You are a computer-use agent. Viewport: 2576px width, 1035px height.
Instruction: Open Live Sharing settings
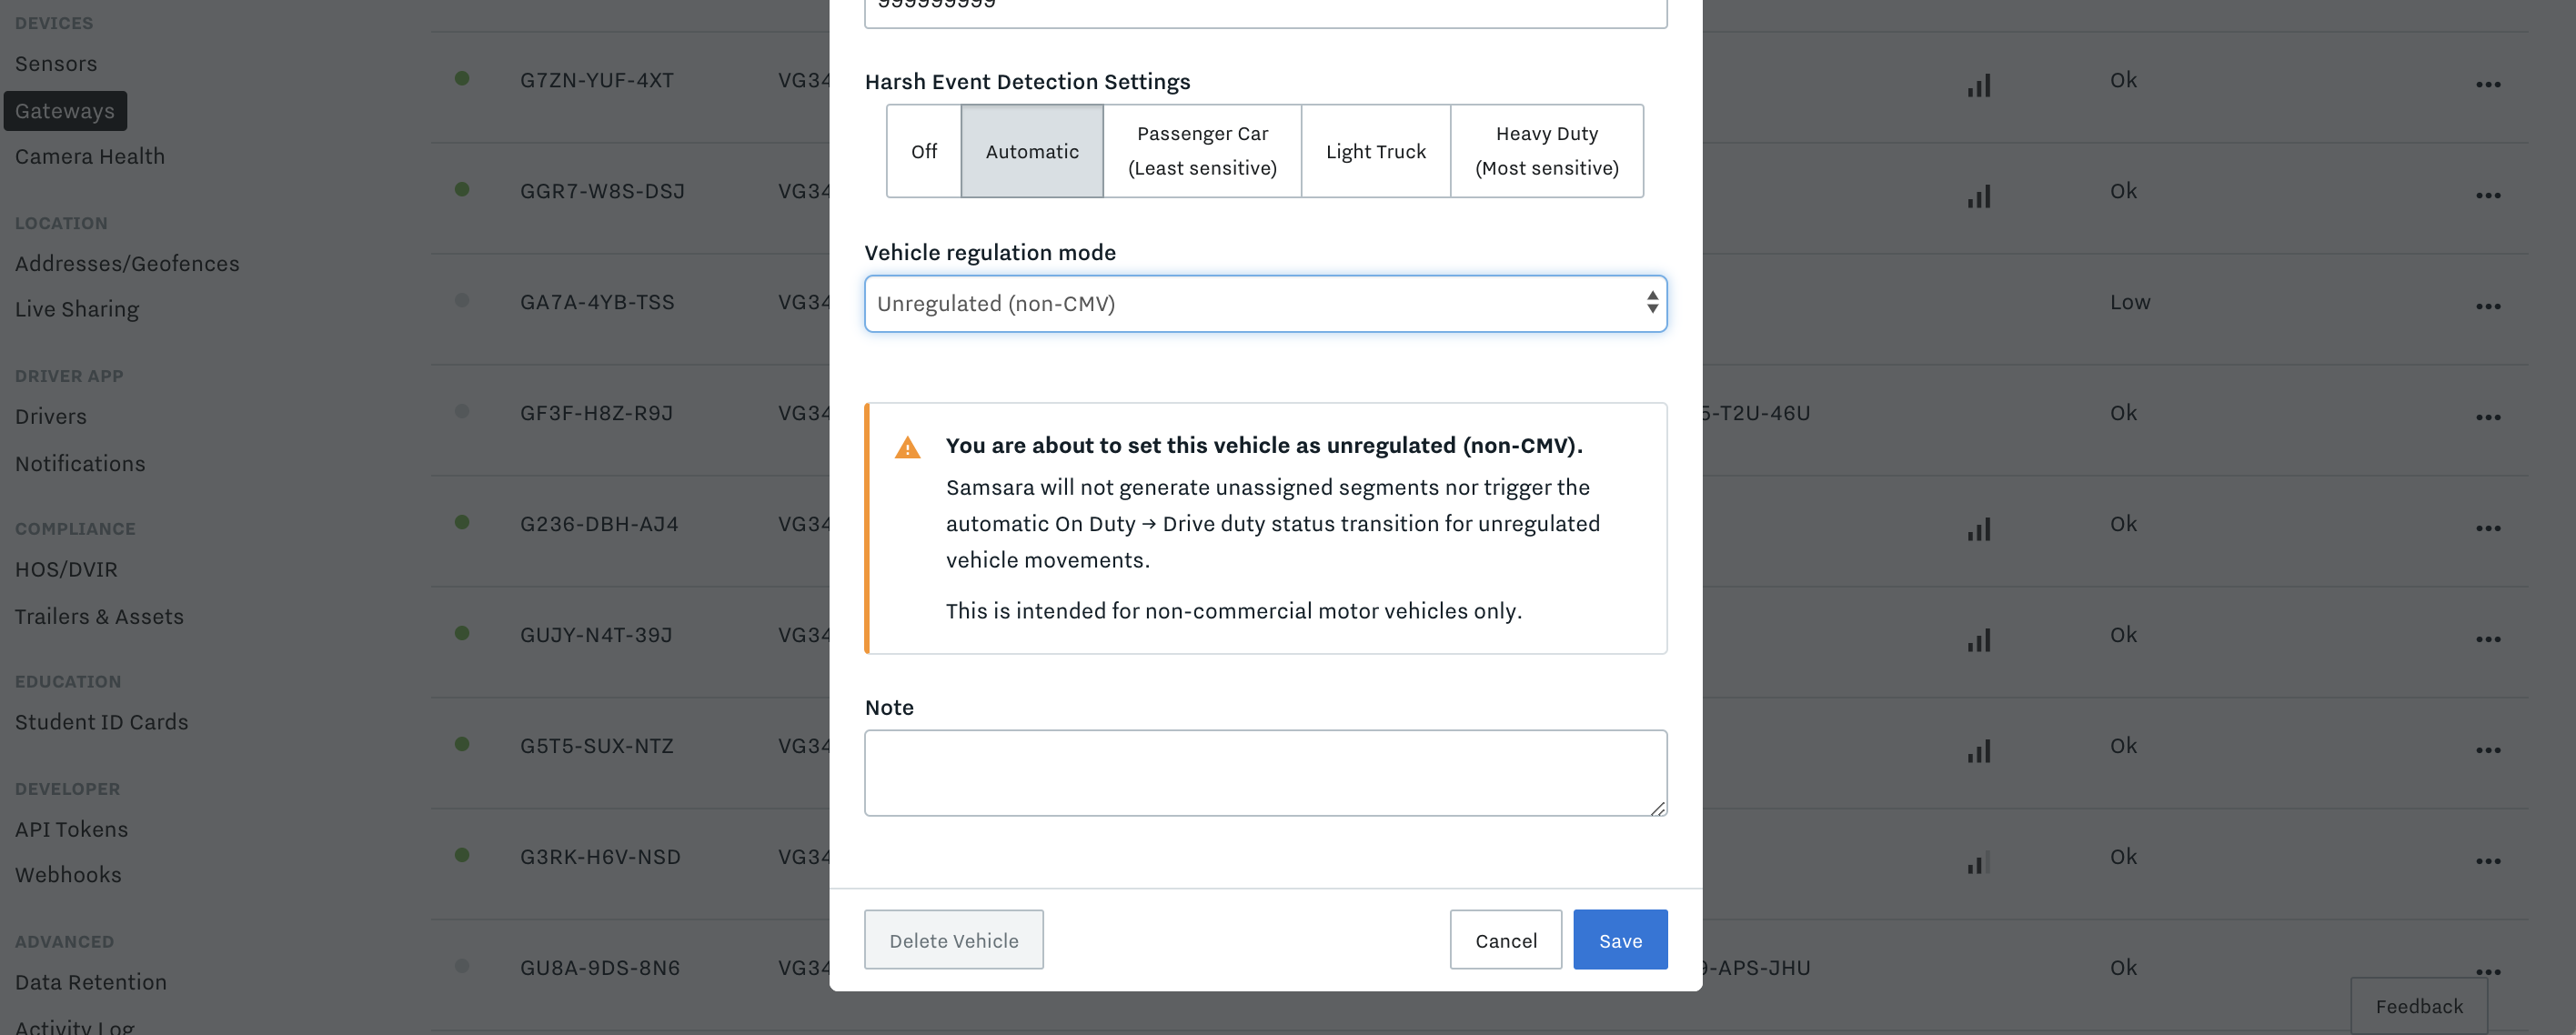[x=77, y=310]
